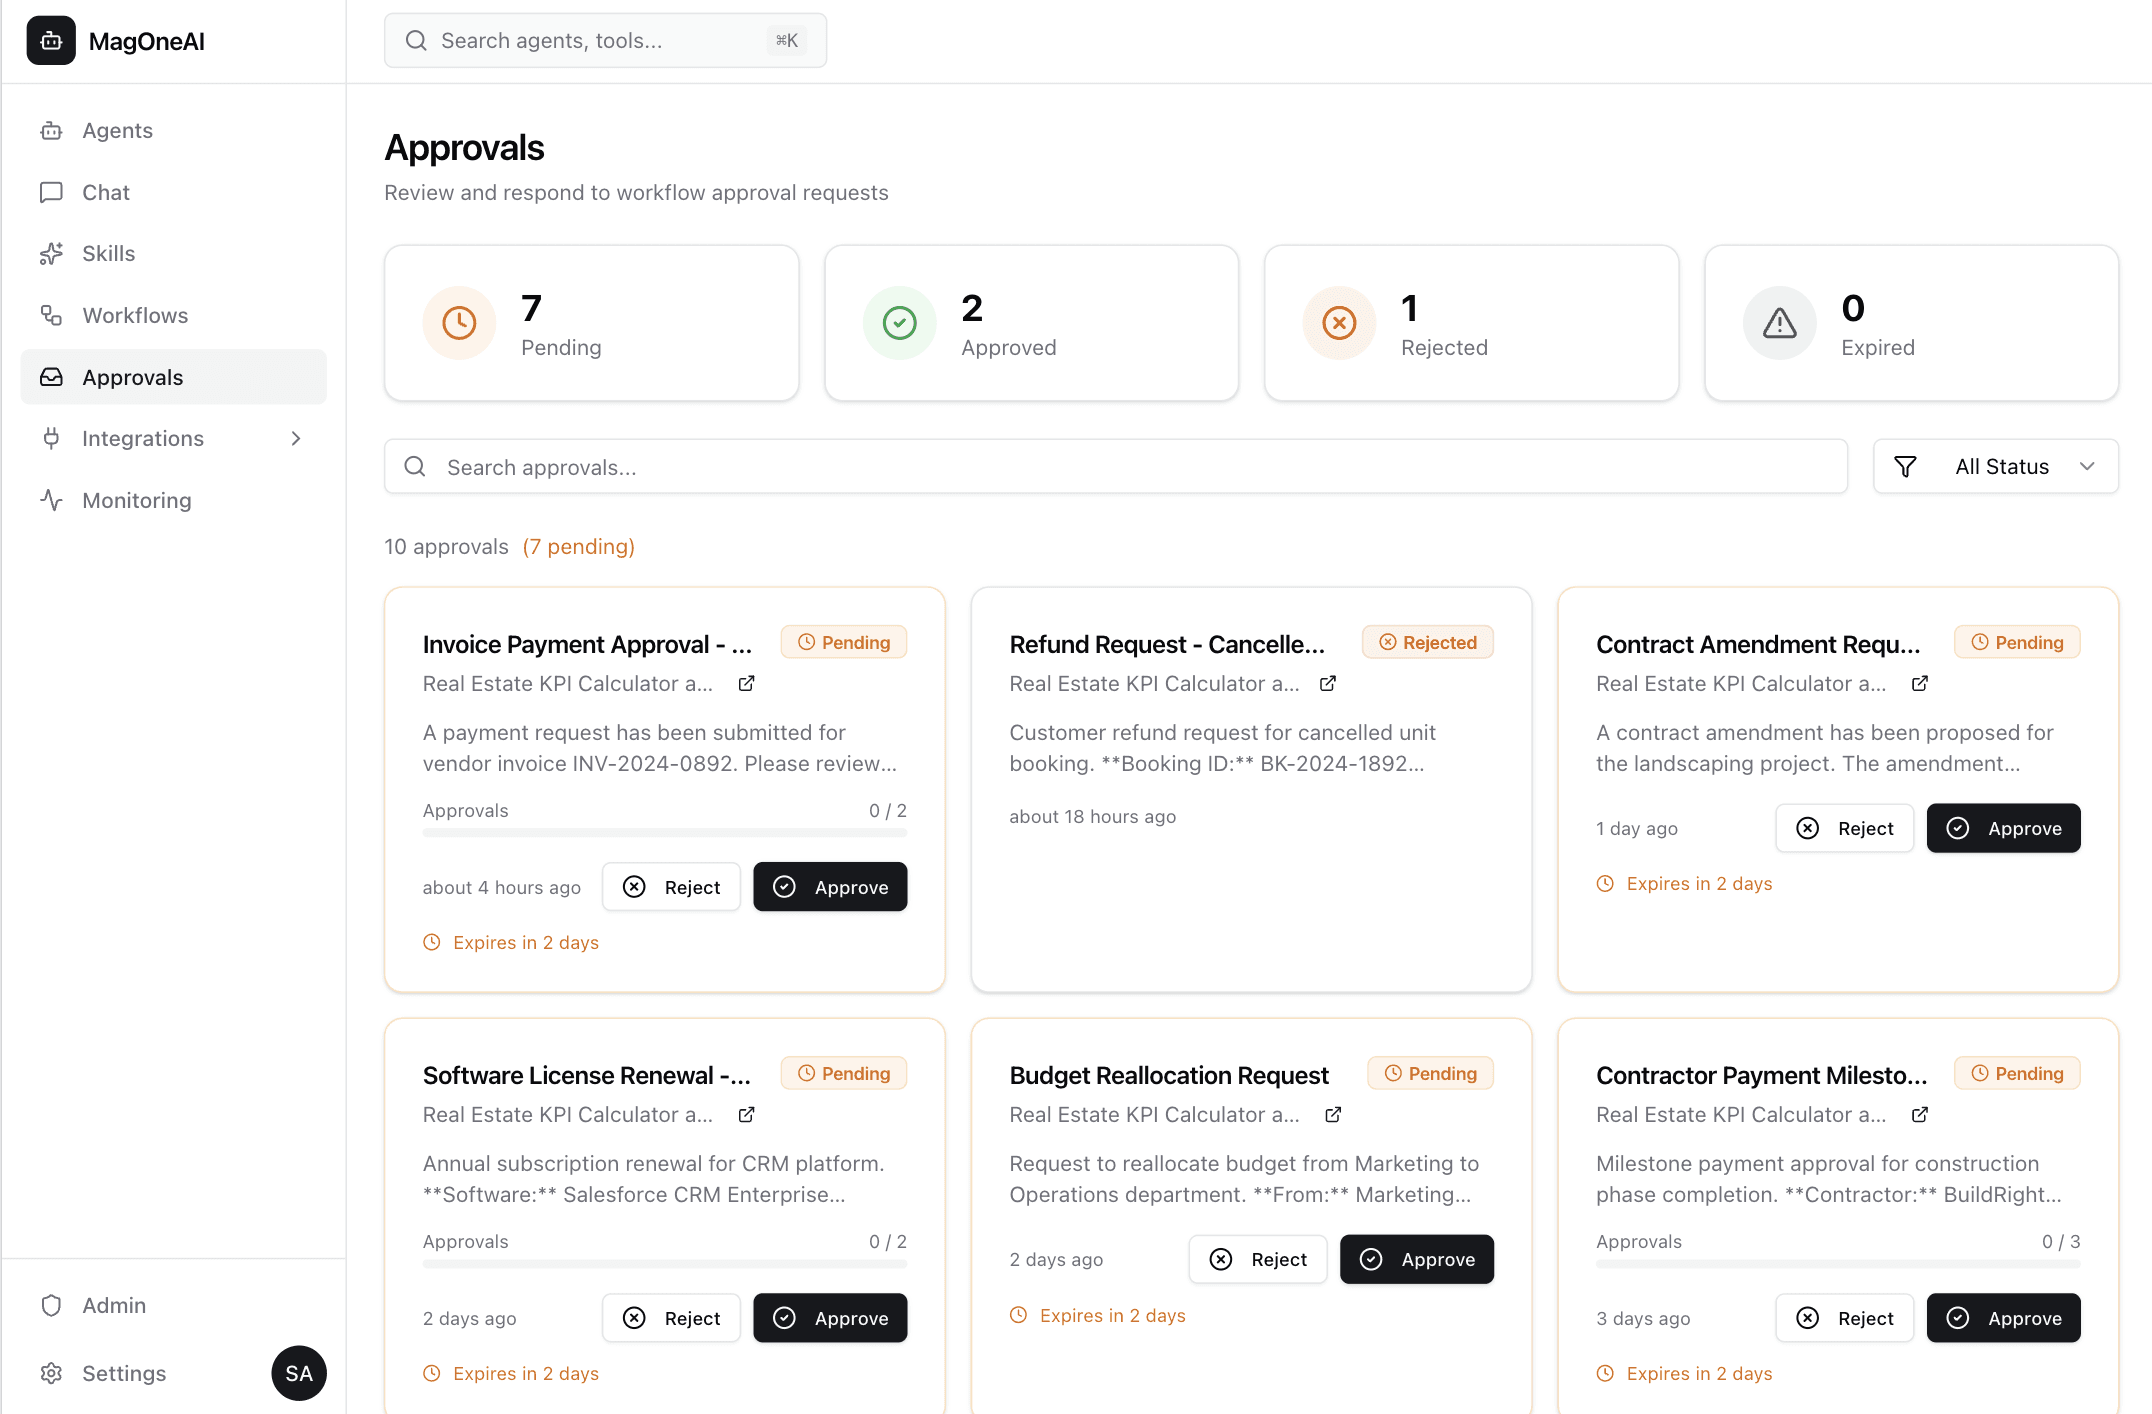This screenshot has height=1414, width=2152.
Task: Click the Expired warning triangle icon
Action: point(1779,323)
